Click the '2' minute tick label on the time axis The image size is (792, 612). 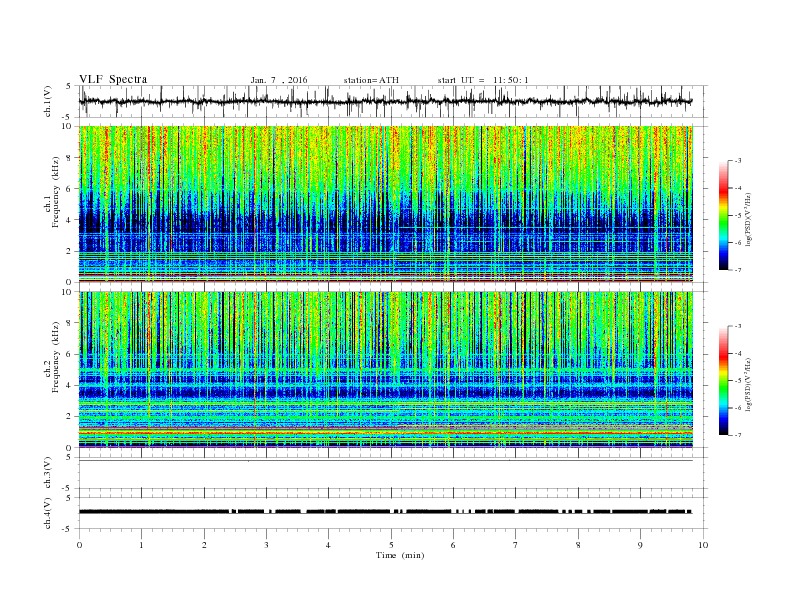click(x=204, y=545)
